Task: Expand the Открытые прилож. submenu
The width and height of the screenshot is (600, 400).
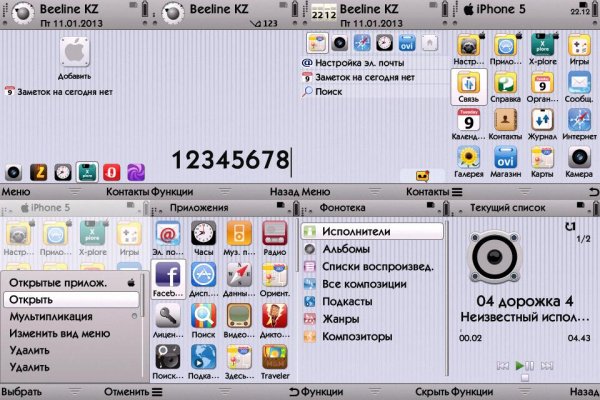Action: [x=73, y=283]
